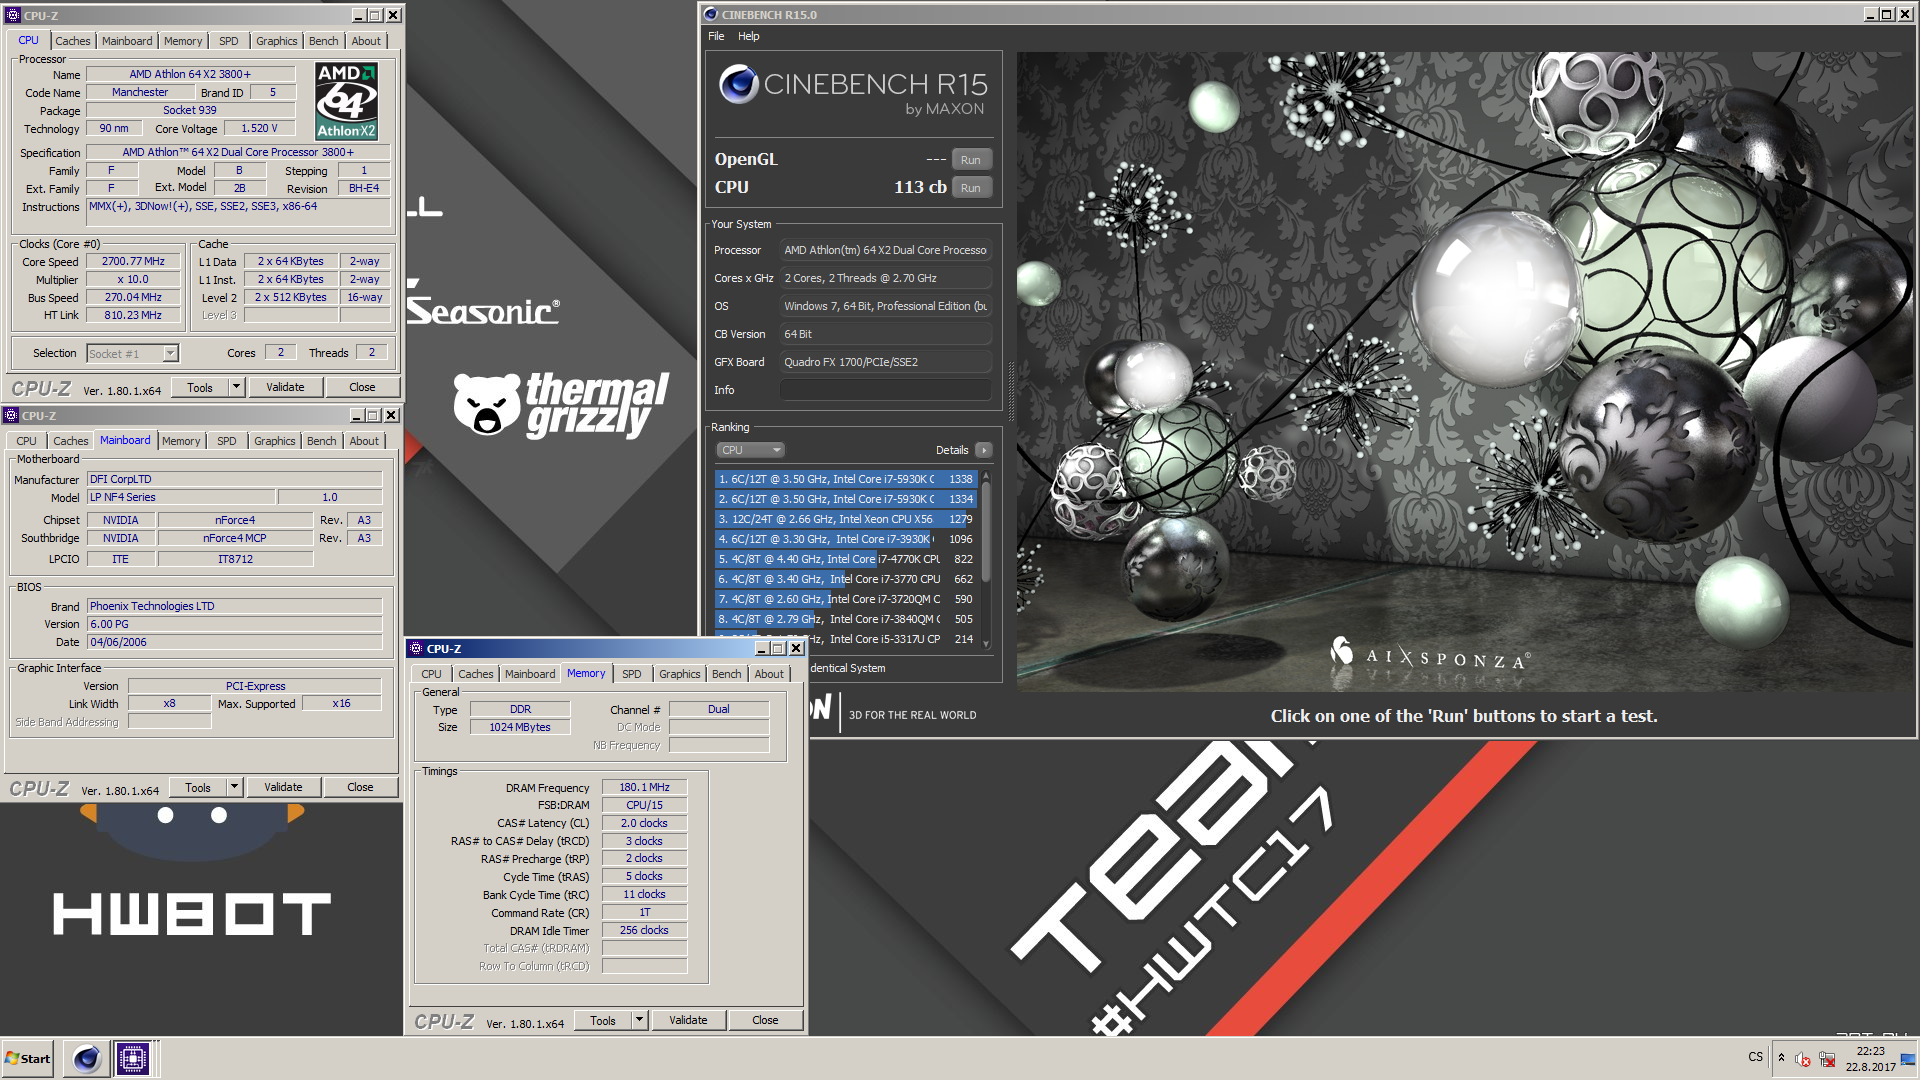Click Close in the Memory CPU-Z window
This screenshot has width=1920, height=1080.
click(x=765, y=1020)
